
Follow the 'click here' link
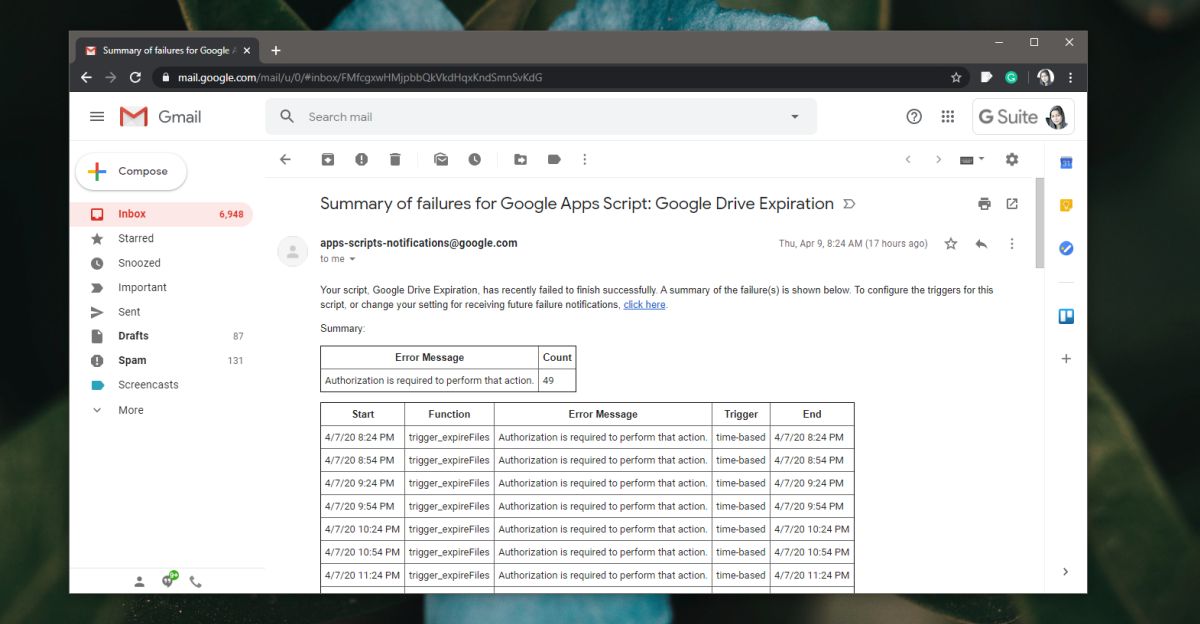point(644,305)
